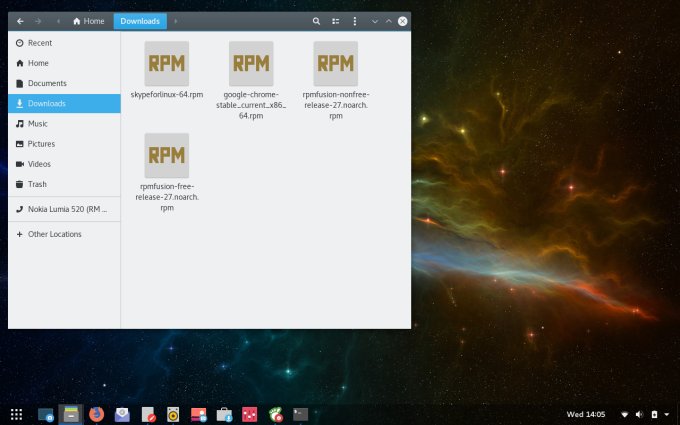Launch Firefox from the dock

pos(96,415)
